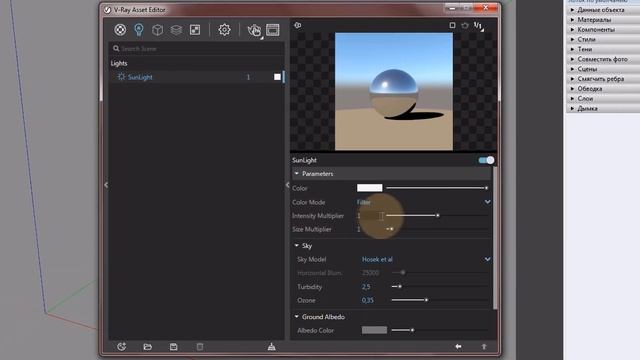Open the Textures category icon

pyautogui.click(x=195, y=30)
